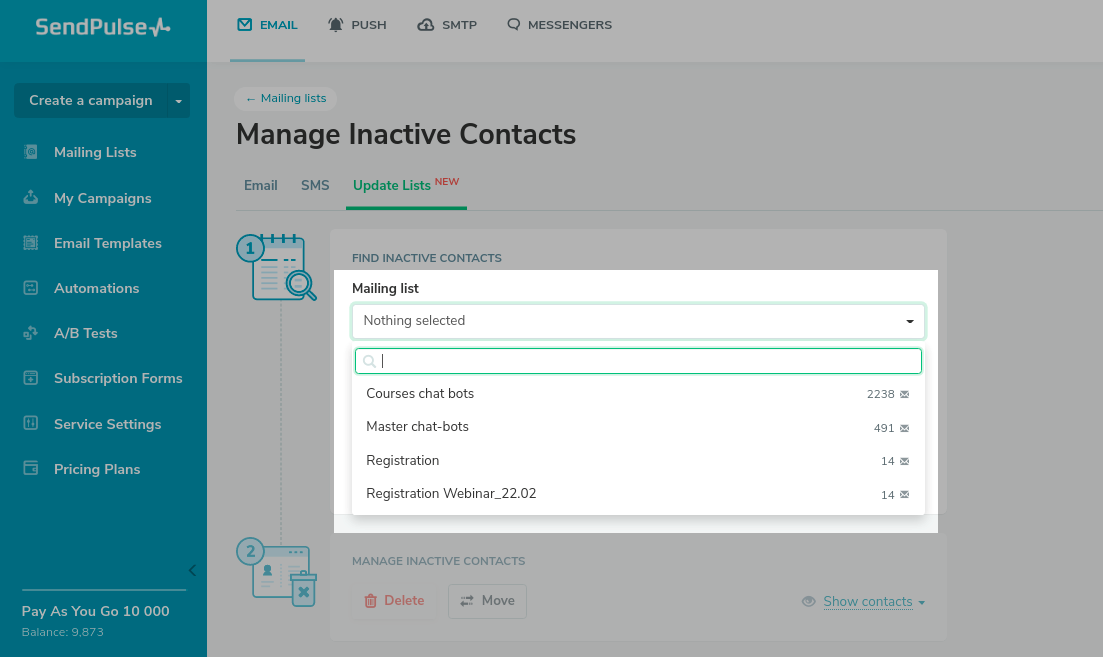Image resolution: width=1103 pixels, height=657 pixels.
Task: Toggle the Nothing selected mailing list dropdown
Action: pos(638,321)
